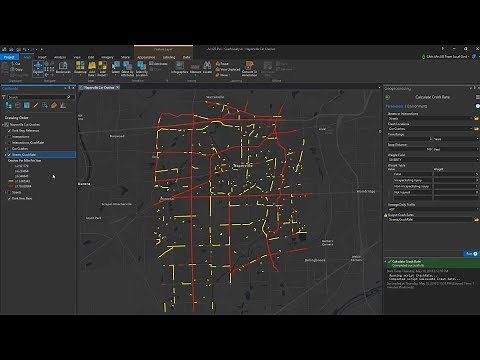Open the Basemap gallery
This screenshot has width=480, height=360.
[80, 68]
